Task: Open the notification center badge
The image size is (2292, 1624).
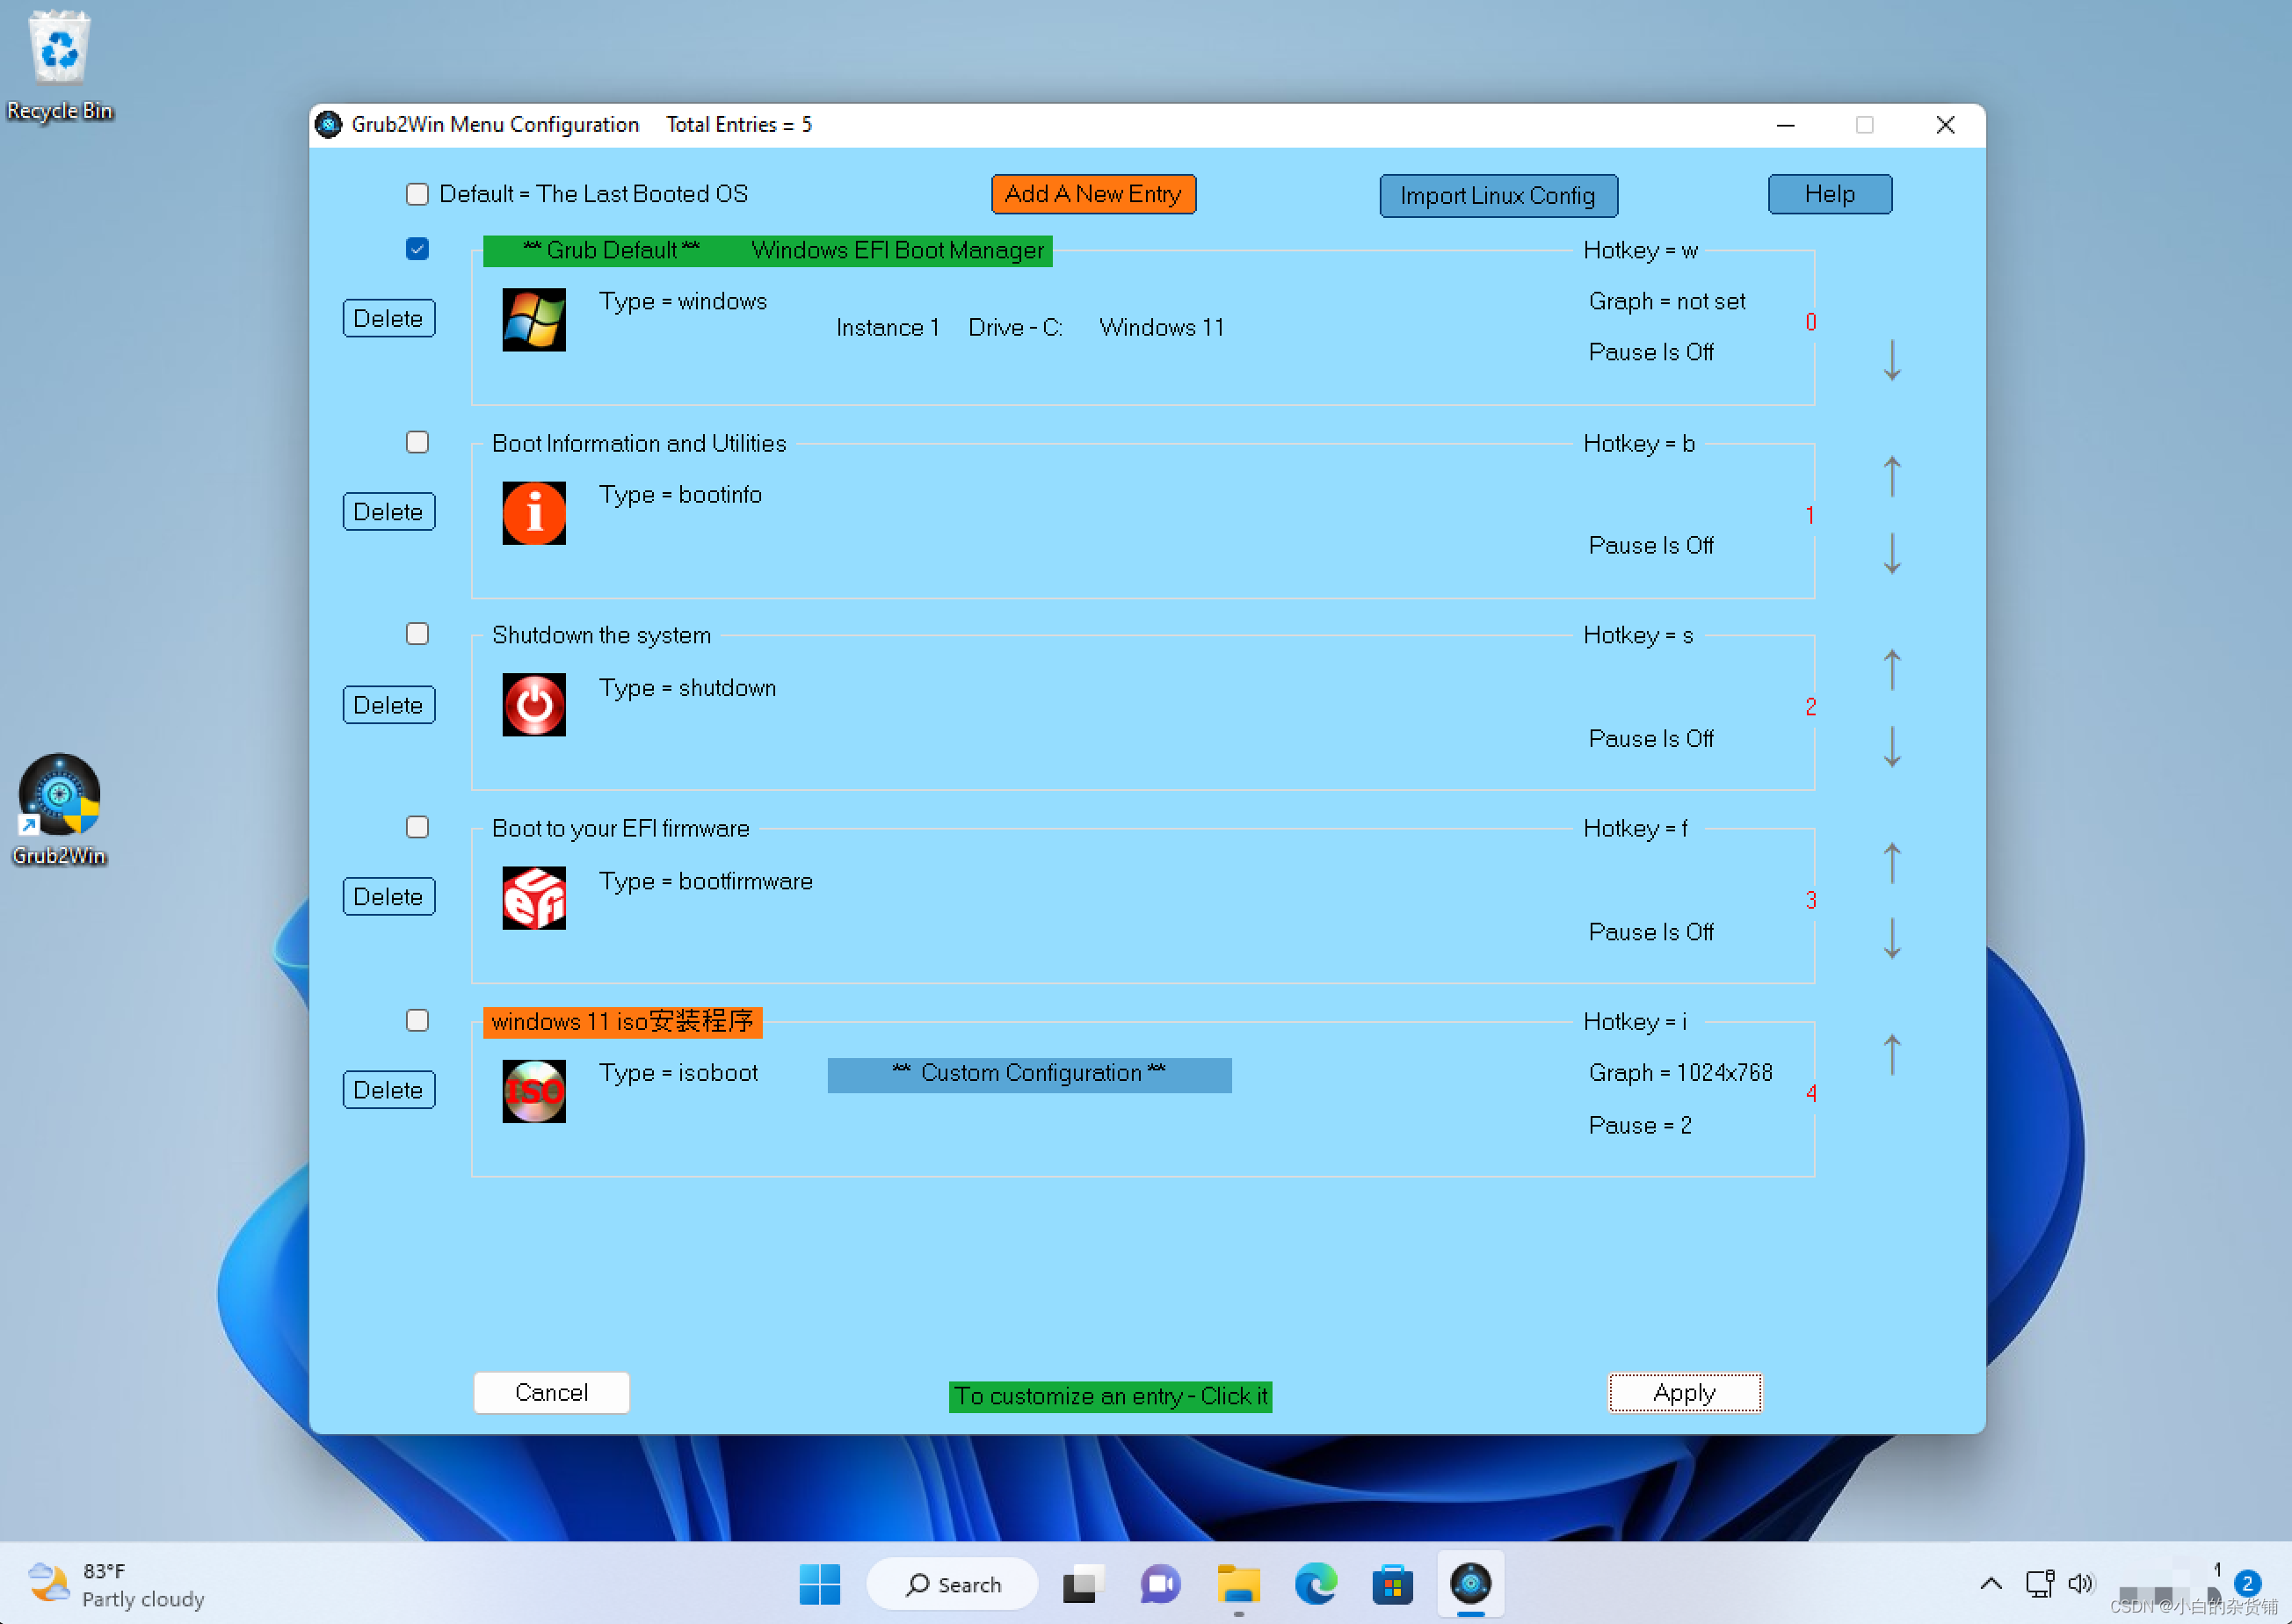Action: point(2247,1584)
